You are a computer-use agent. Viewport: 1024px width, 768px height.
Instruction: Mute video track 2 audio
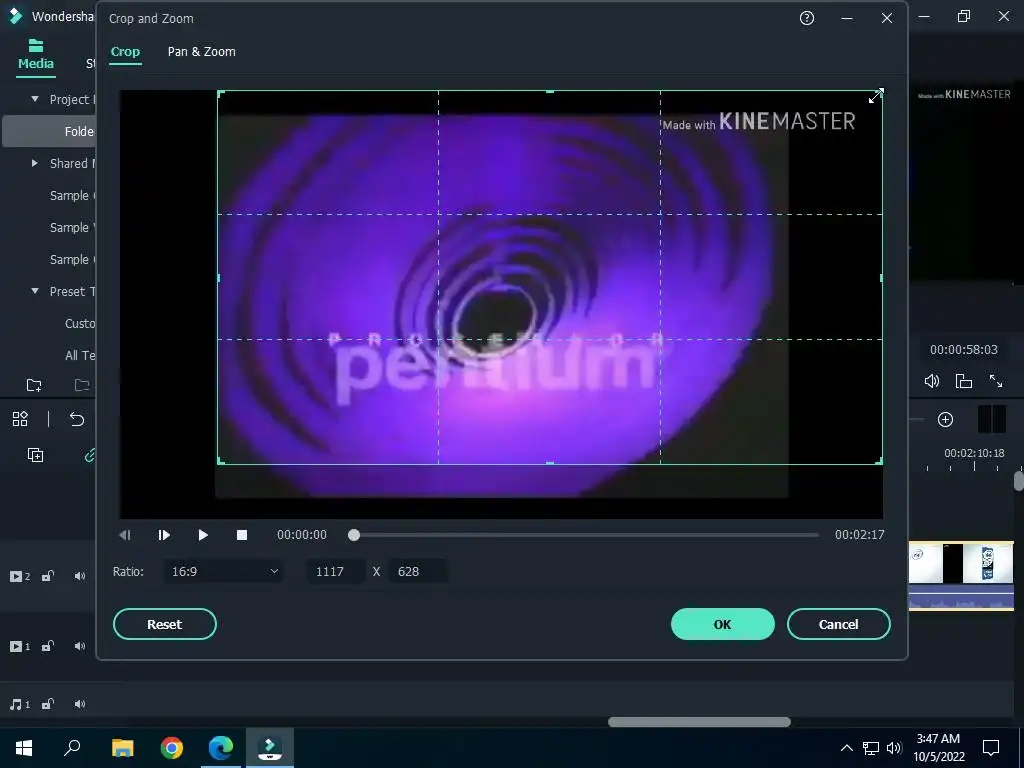point(80,576)
